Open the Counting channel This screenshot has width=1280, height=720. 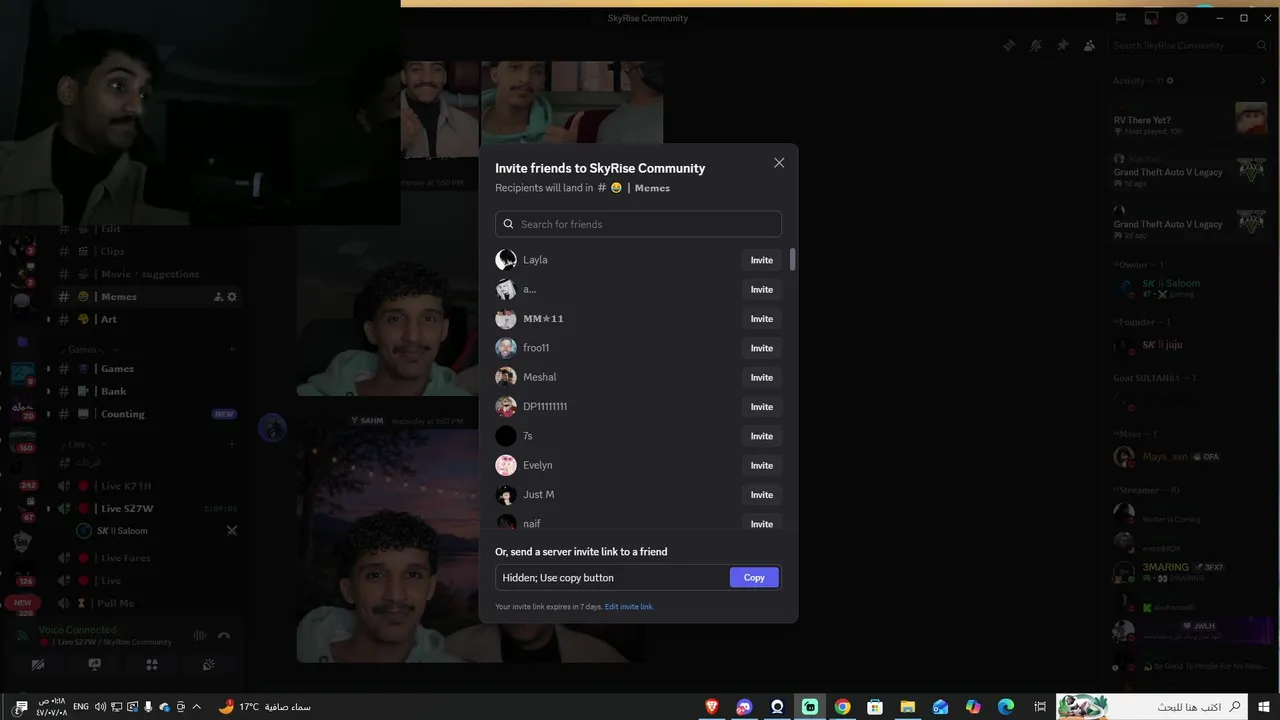click(x=146, y=414)
